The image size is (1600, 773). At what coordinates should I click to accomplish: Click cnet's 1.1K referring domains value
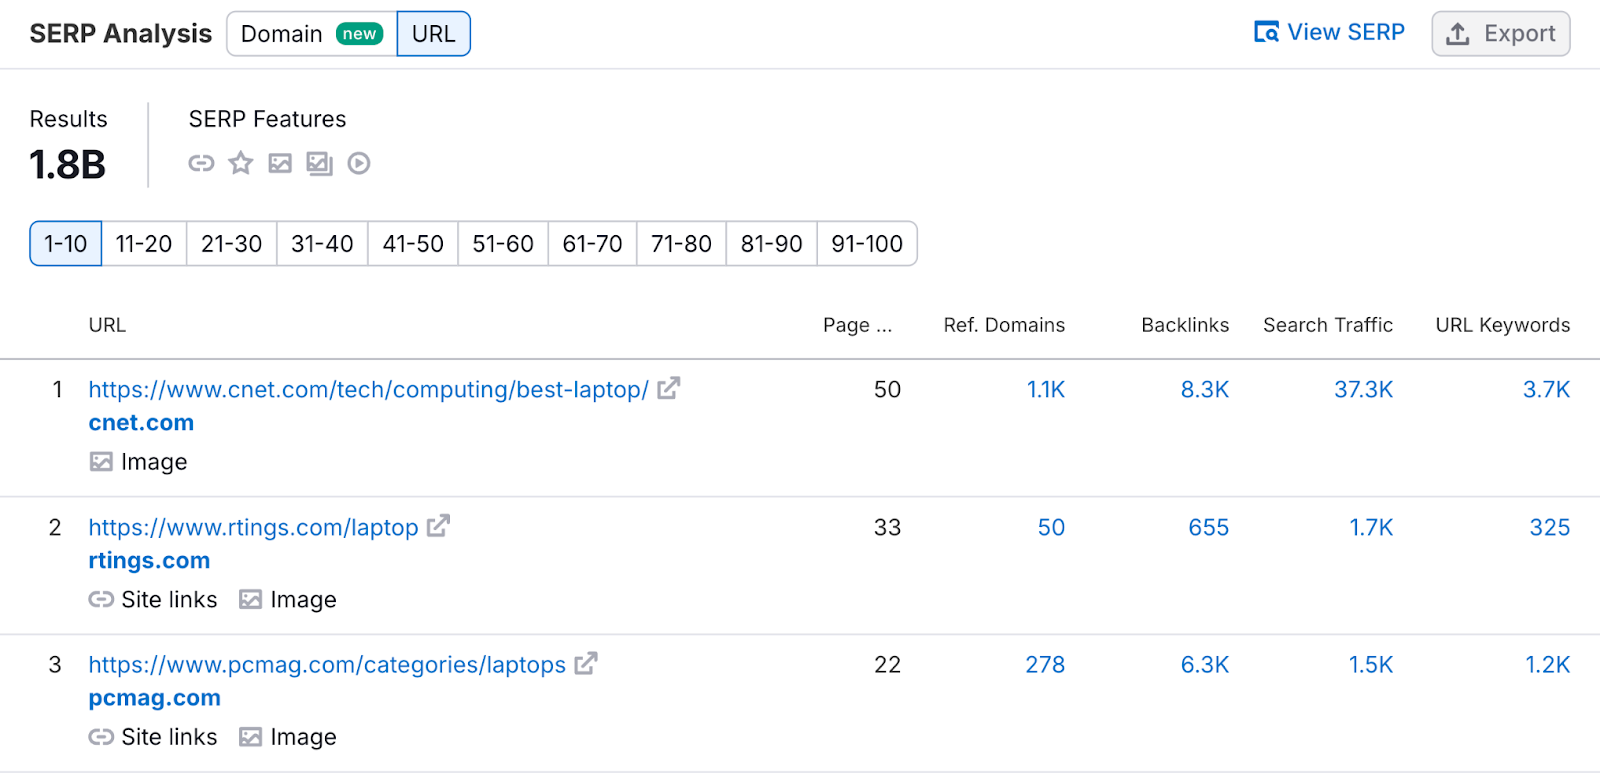1045,390
